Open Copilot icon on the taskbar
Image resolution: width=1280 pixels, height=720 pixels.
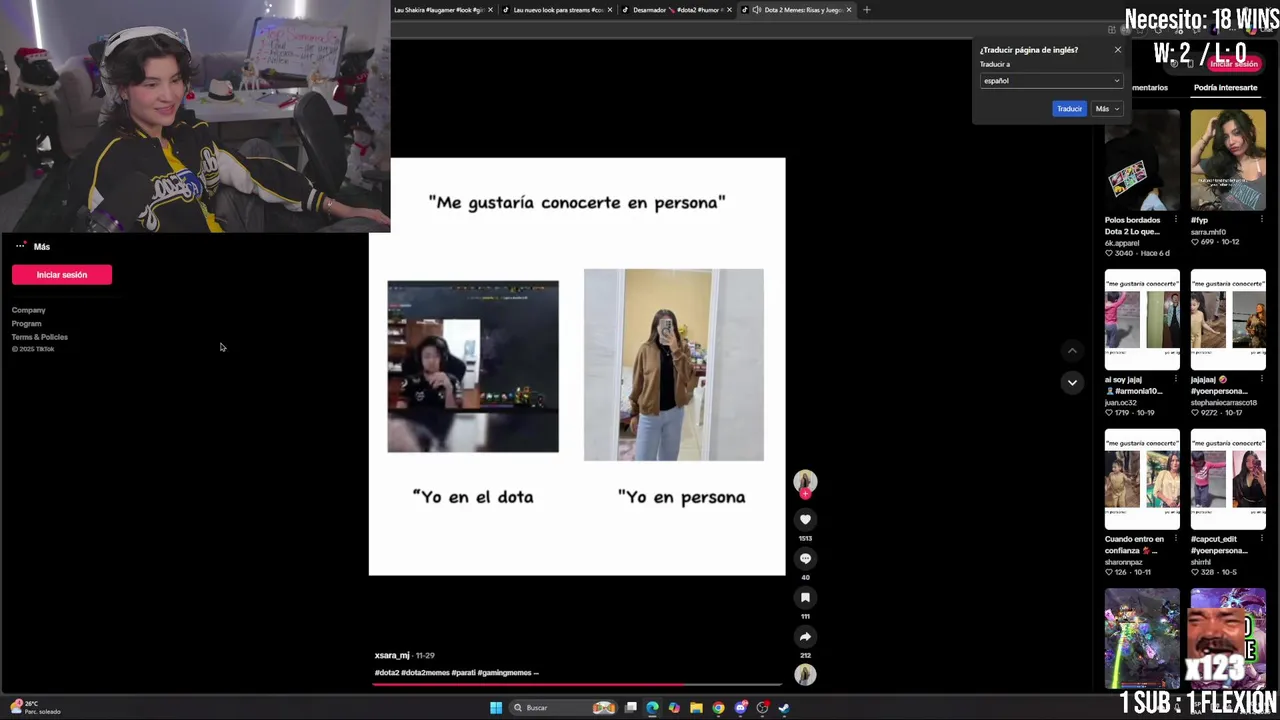674,708
